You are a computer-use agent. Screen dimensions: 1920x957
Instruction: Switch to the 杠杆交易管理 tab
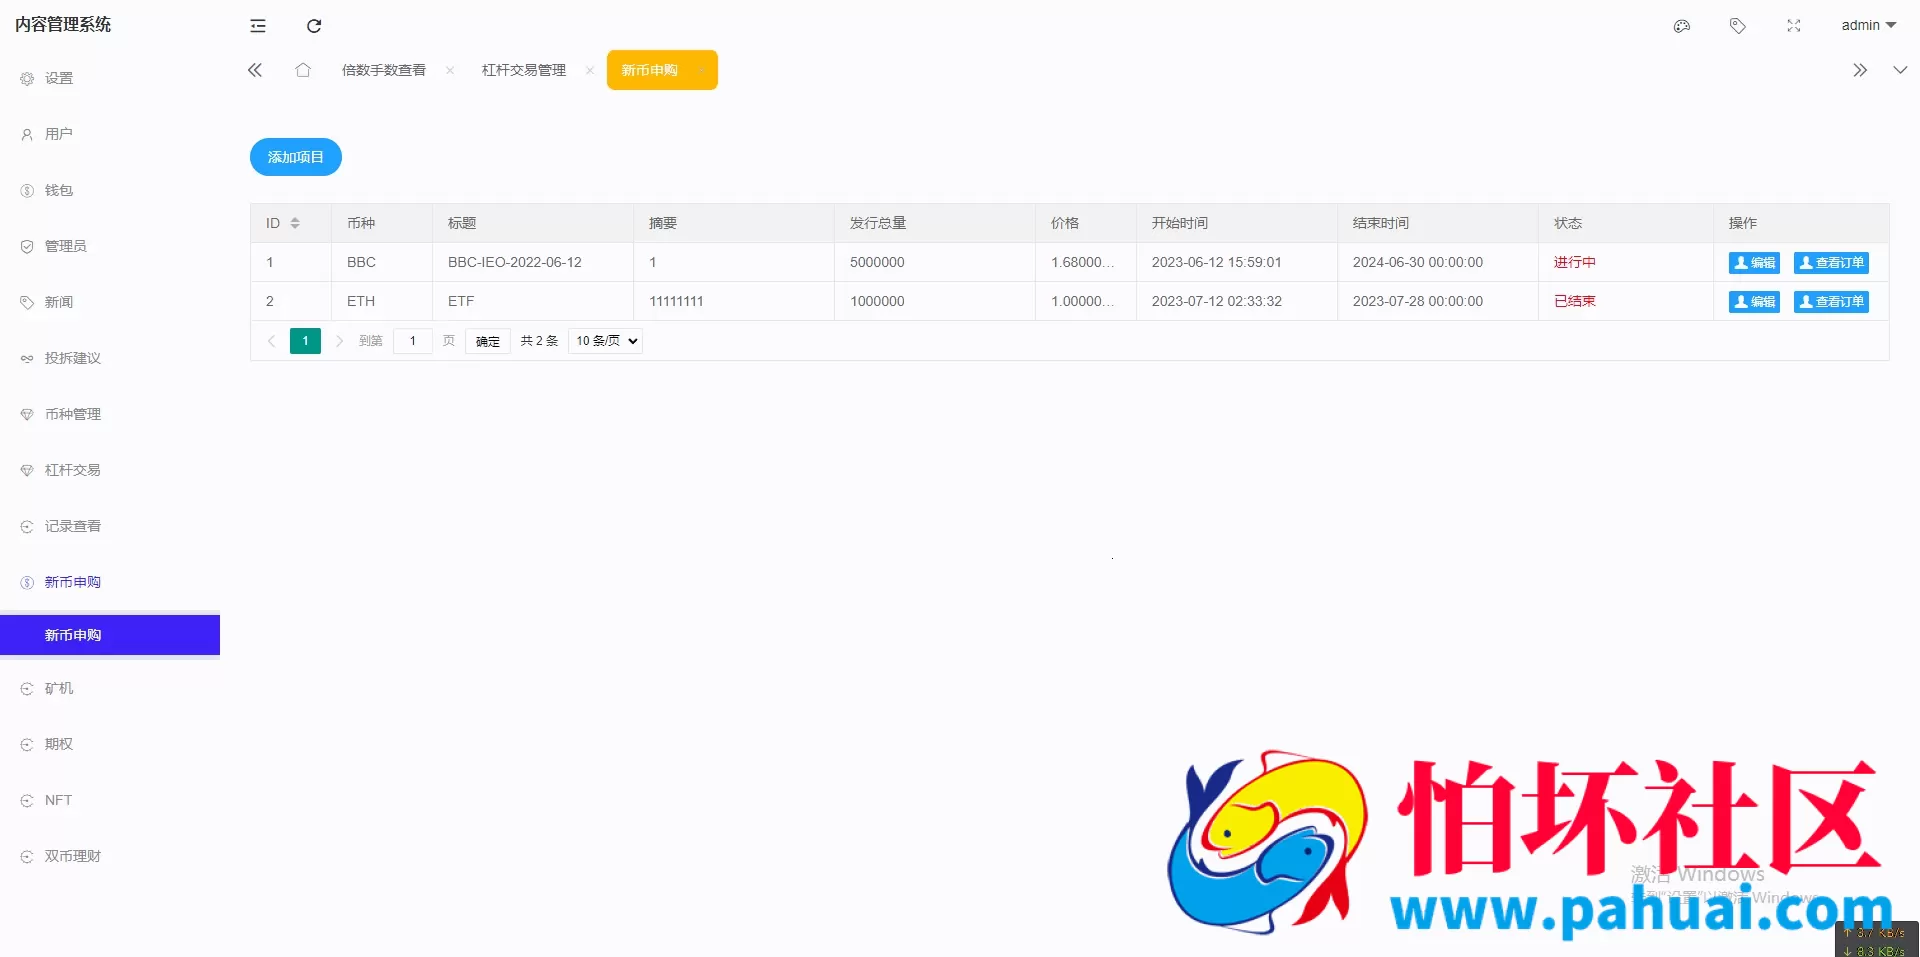point(524,70)
